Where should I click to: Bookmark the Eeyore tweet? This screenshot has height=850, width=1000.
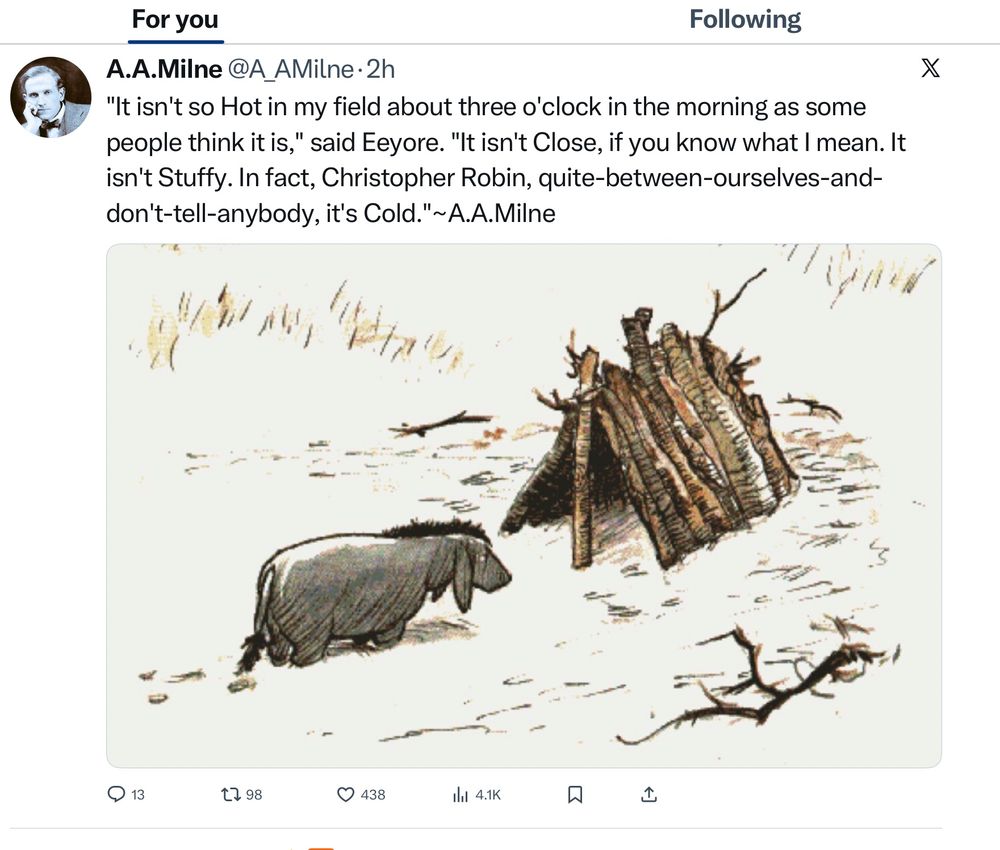(574, 794)
